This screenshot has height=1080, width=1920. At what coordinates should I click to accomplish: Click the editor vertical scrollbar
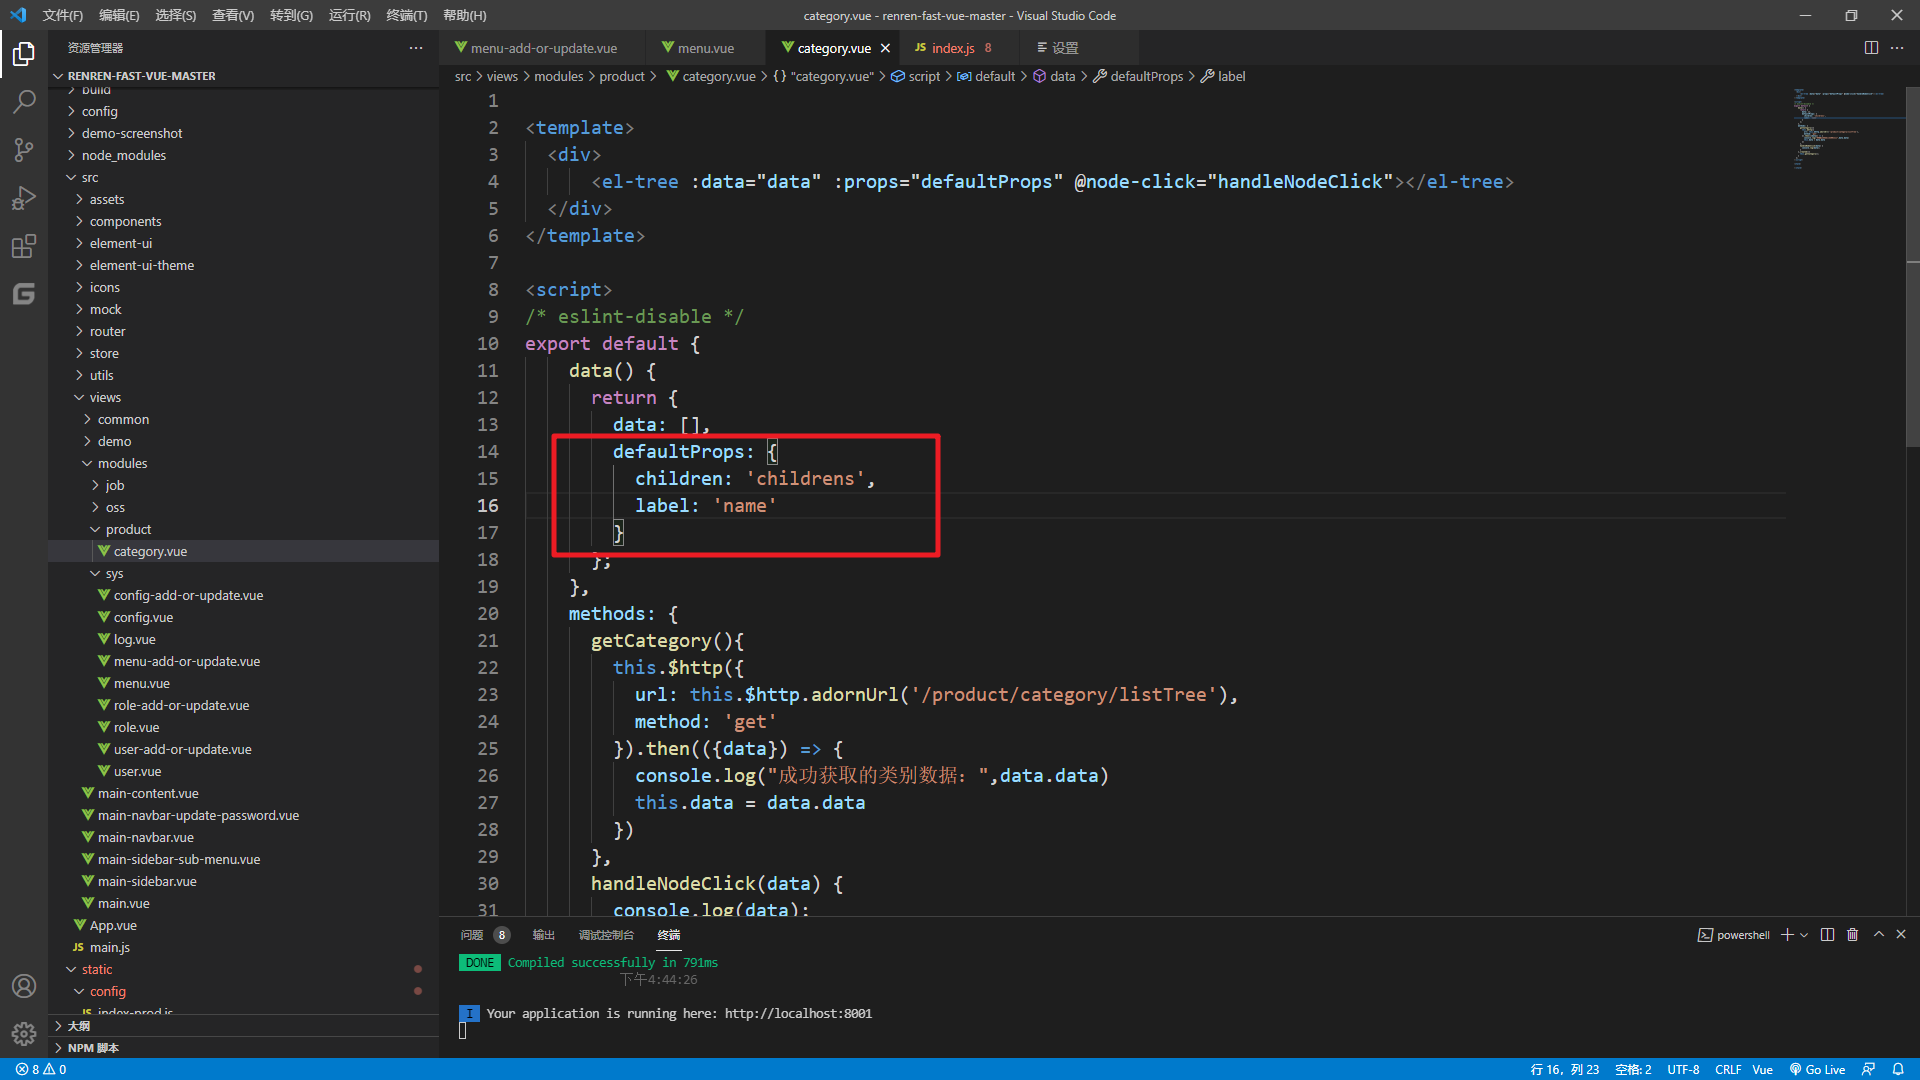(x=1912, y=267)
